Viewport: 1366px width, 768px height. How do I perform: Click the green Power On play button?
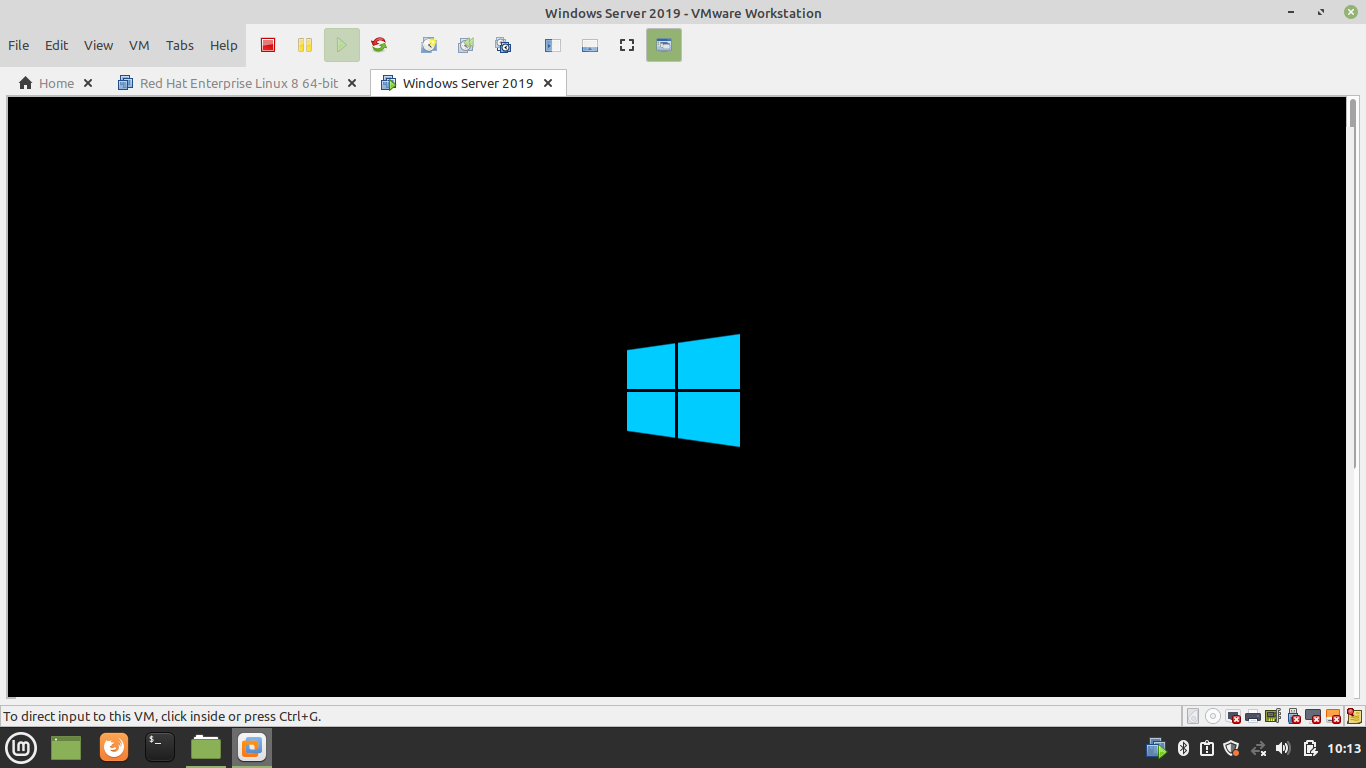342,45
